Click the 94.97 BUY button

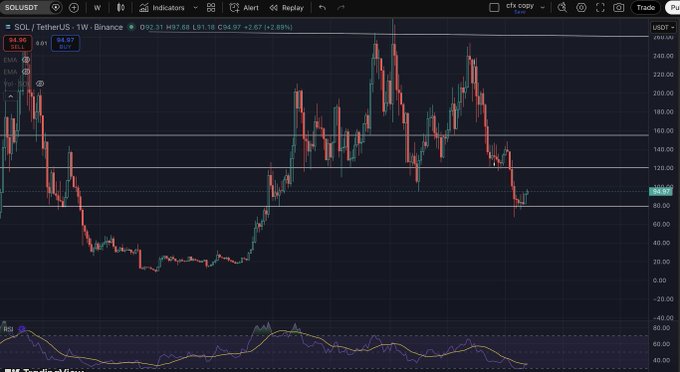(65, 43)
